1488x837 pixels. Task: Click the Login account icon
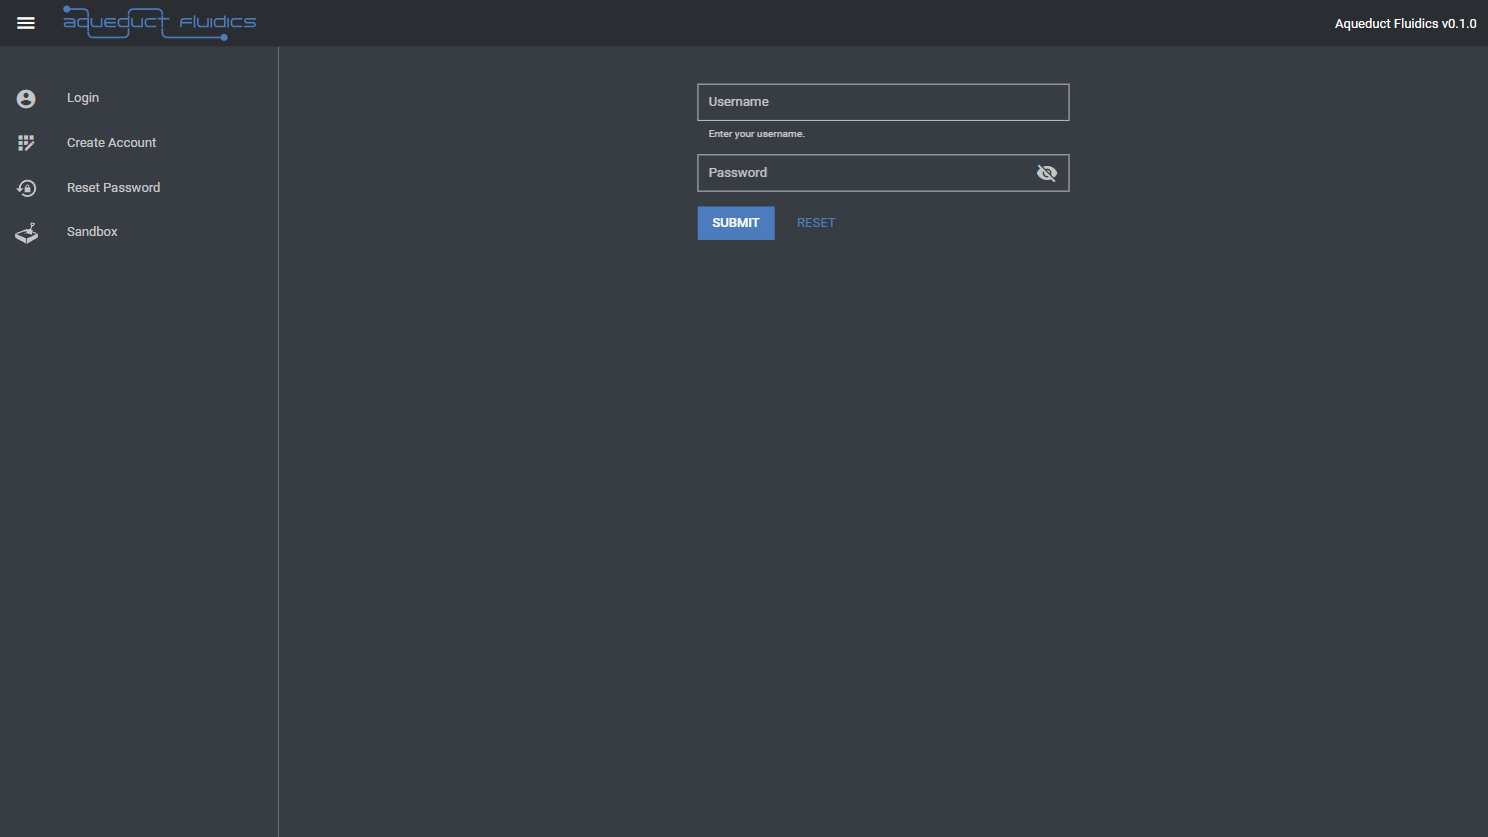(26, 98)
